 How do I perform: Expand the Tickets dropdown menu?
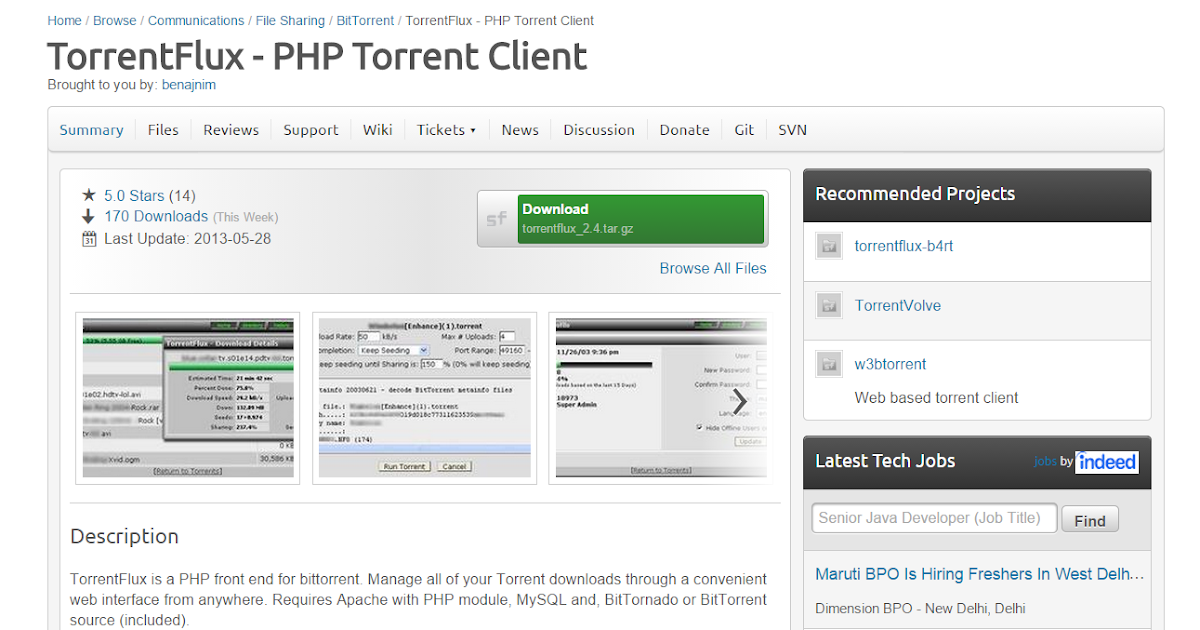[x=446, y=130]
